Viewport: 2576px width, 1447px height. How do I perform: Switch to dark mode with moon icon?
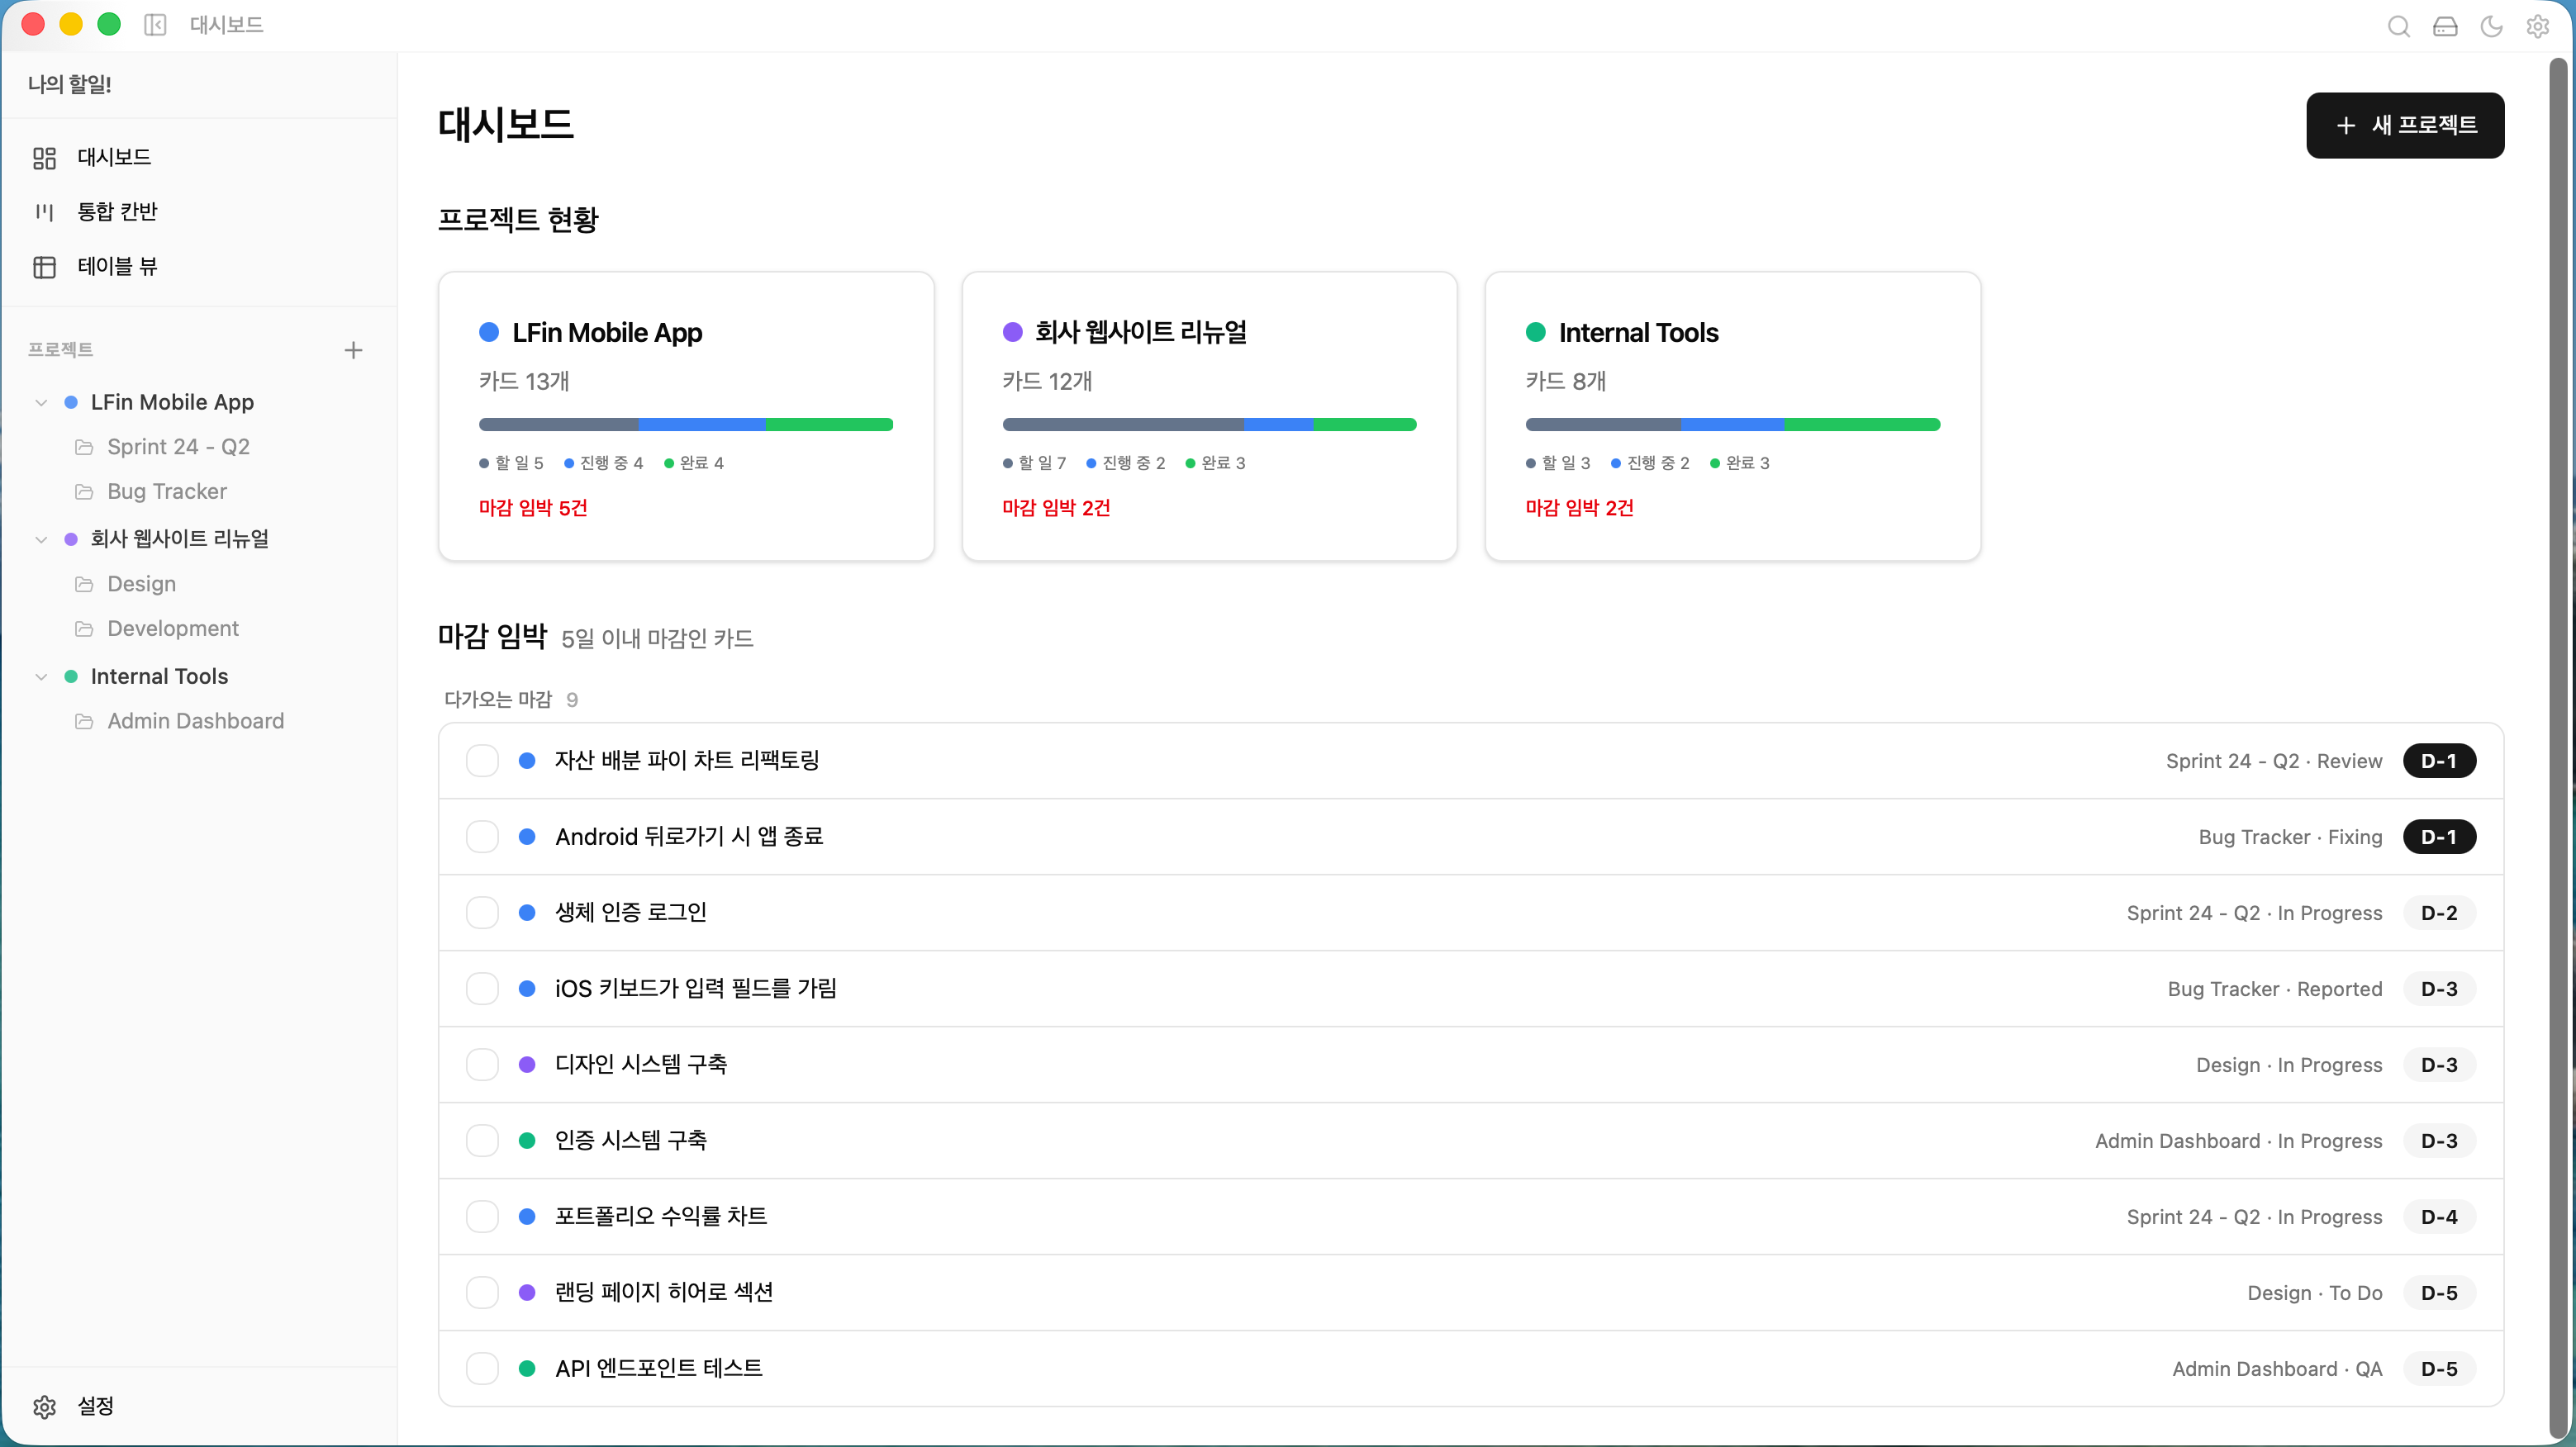(2491, 26)
